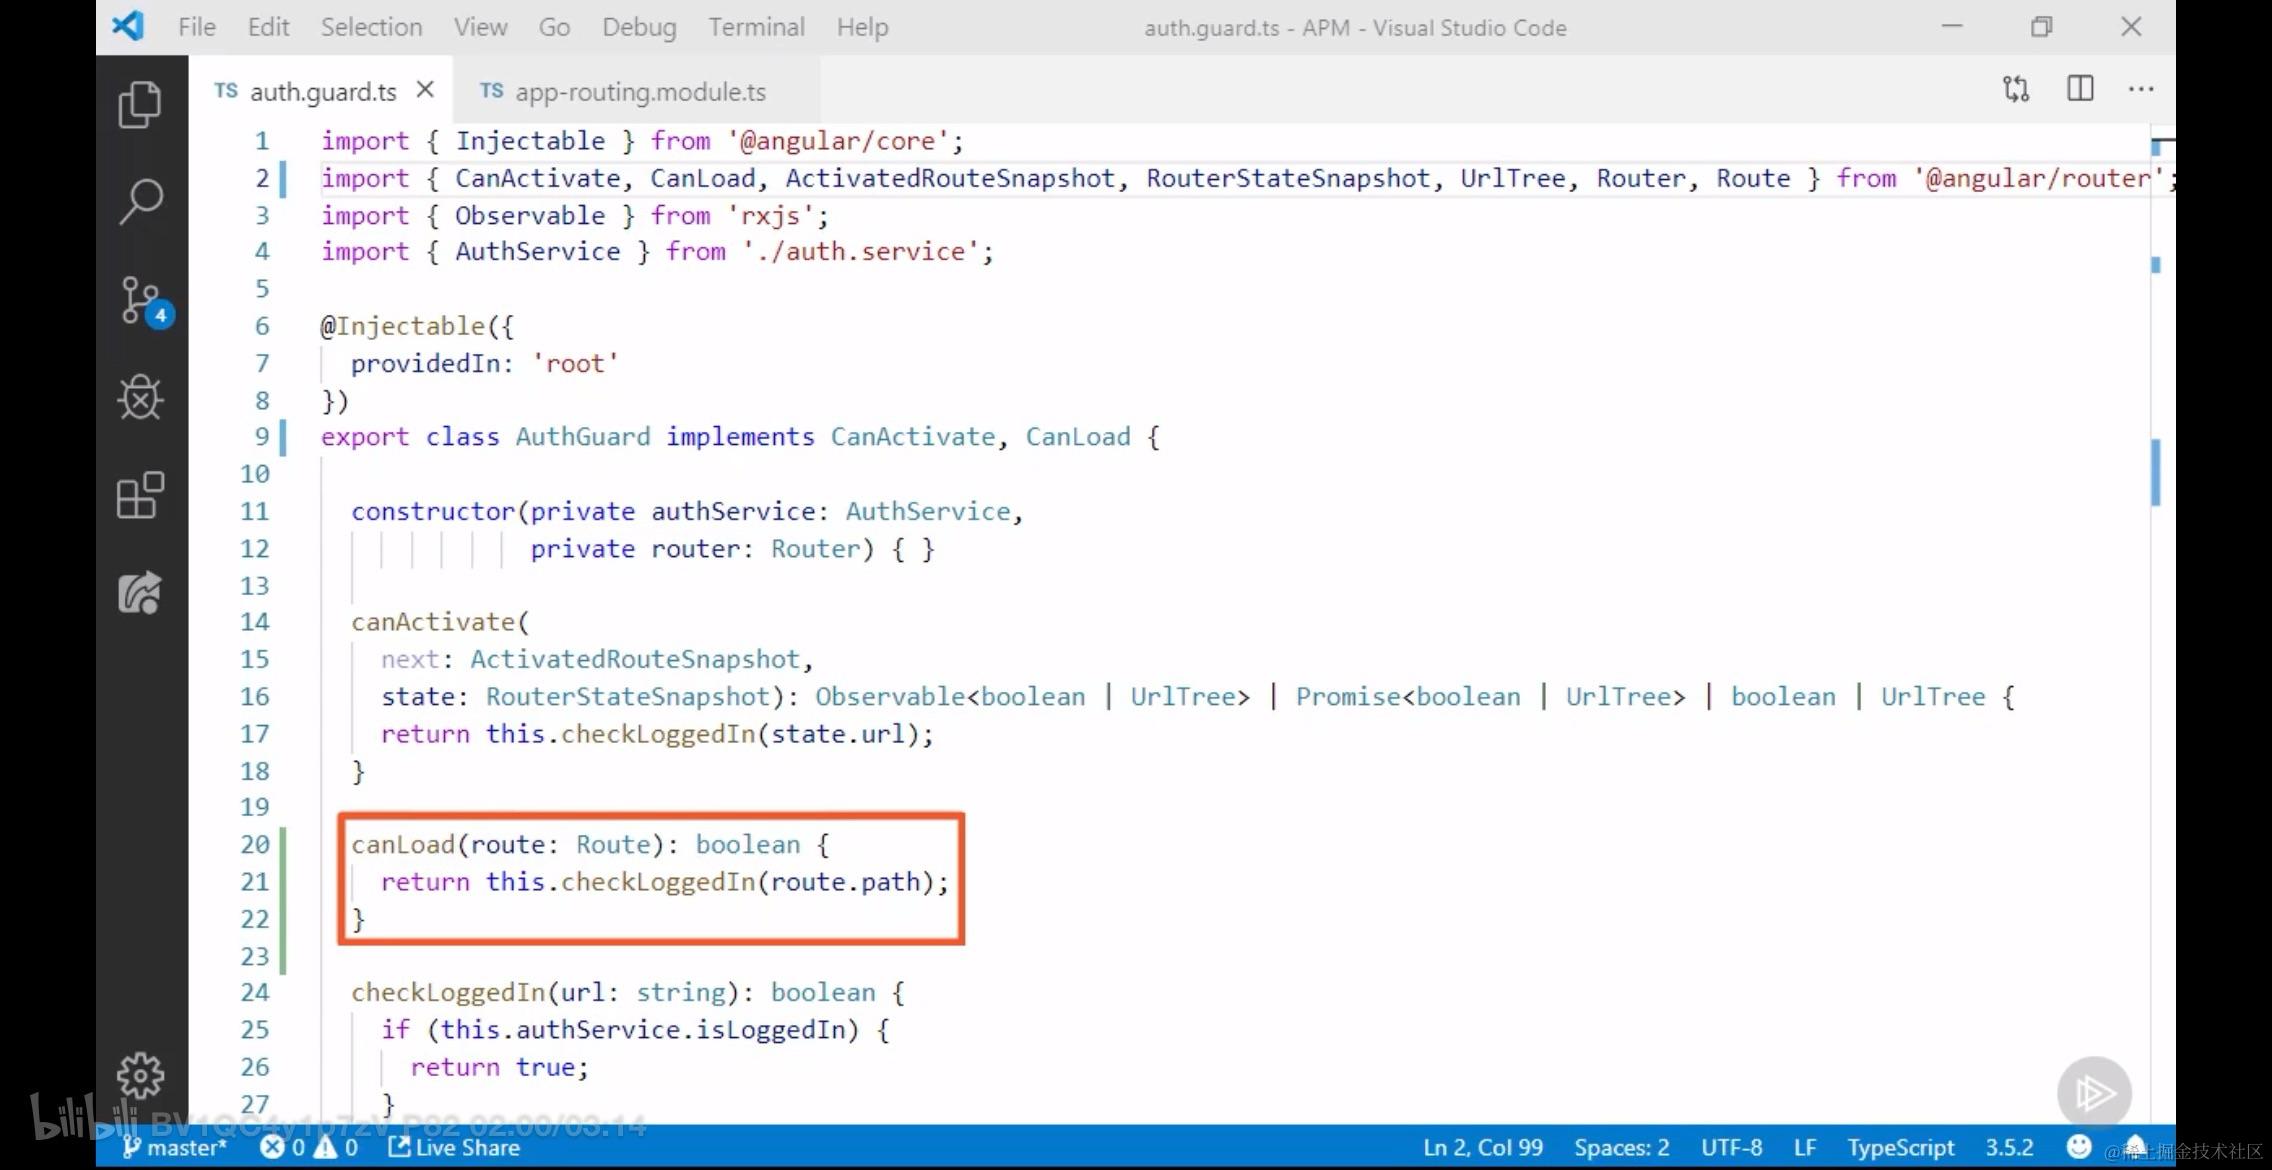Open the Selection menu

click(x=371, y=27)
